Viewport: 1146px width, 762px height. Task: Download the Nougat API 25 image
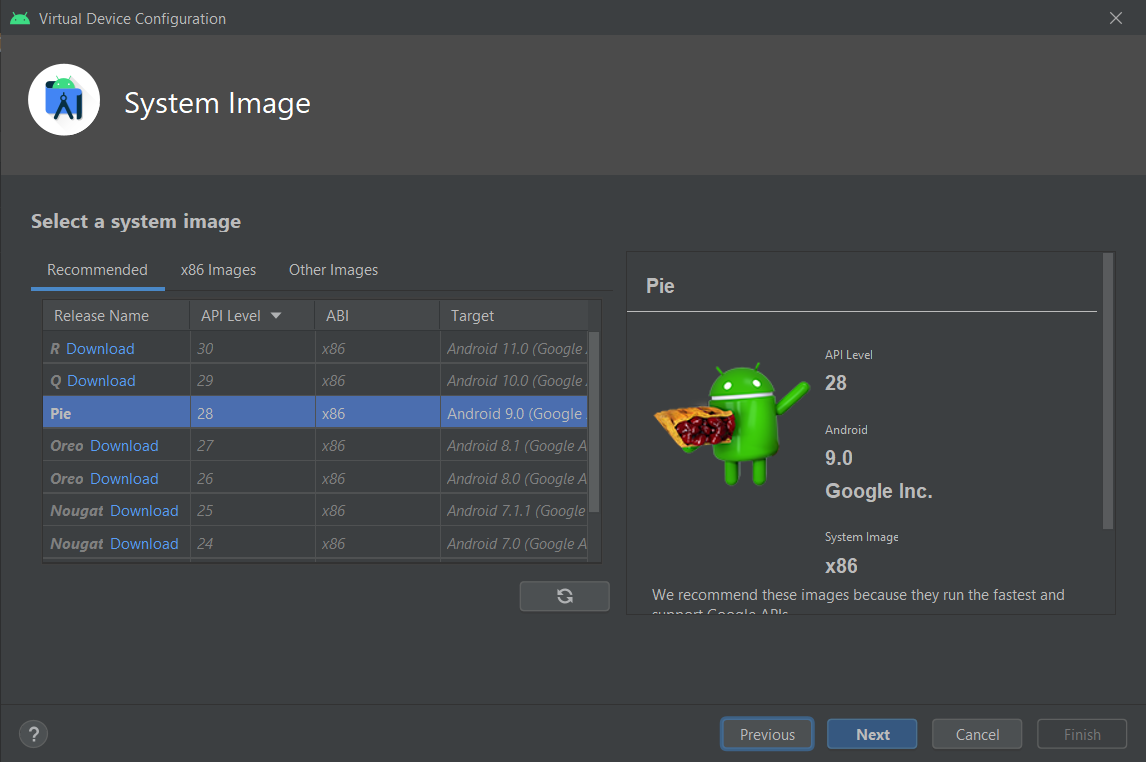point(144,511)
